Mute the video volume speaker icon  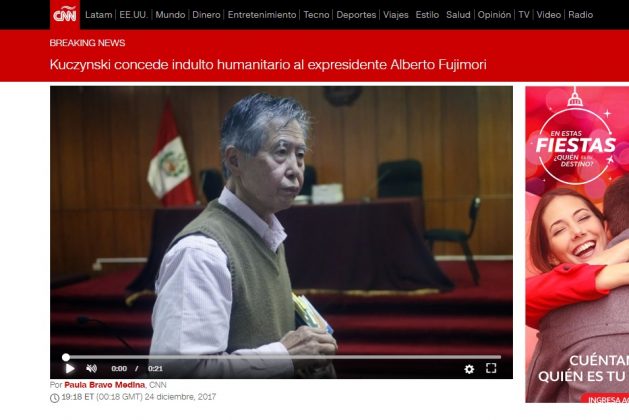click(92, 368)
